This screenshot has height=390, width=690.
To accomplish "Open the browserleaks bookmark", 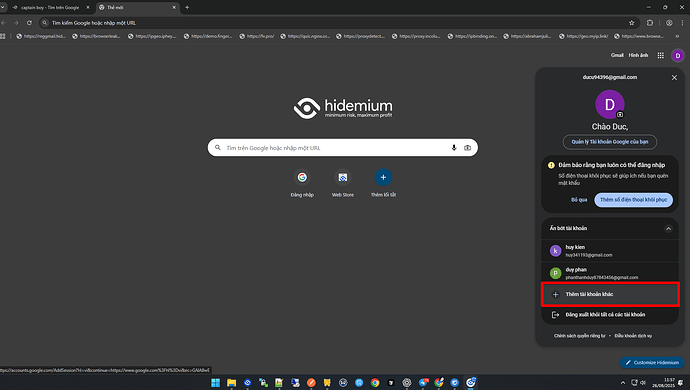I will click(x=96, y=36).
